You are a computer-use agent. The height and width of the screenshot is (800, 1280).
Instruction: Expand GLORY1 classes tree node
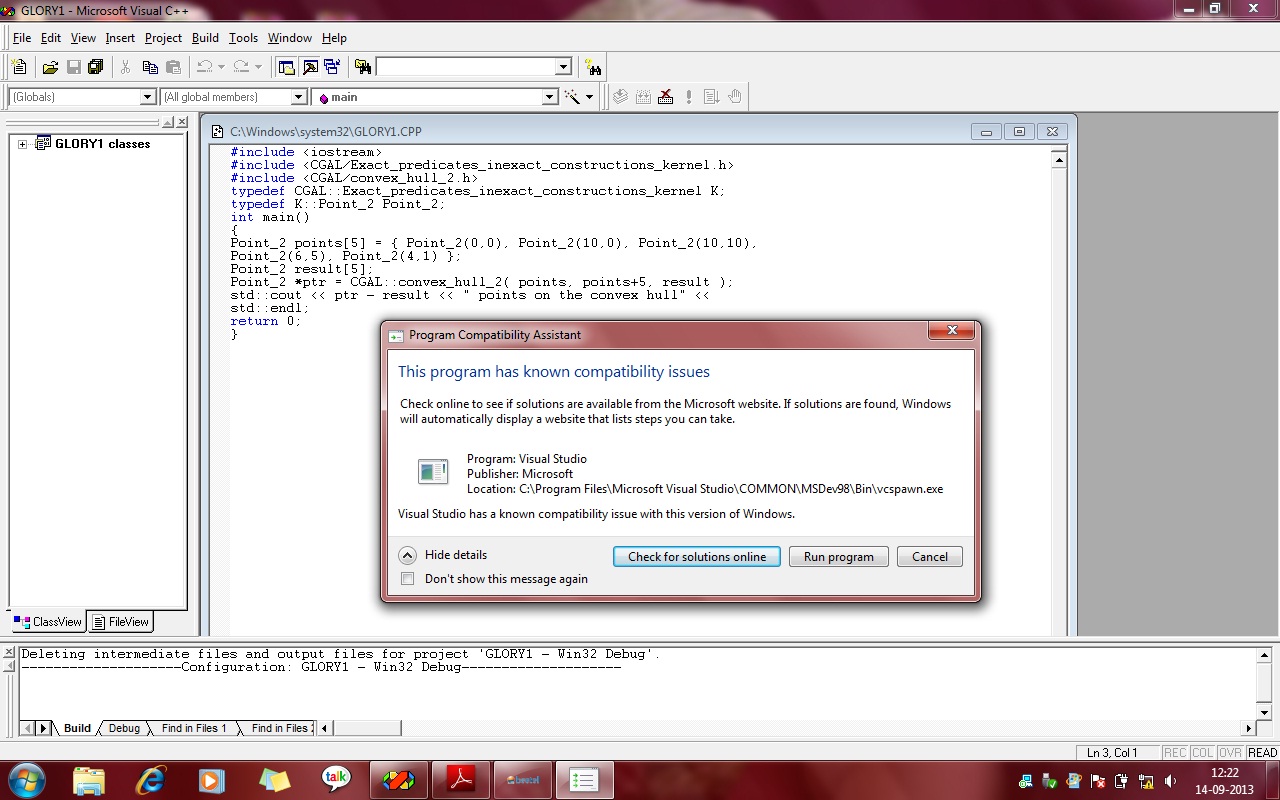coord(22,144)
